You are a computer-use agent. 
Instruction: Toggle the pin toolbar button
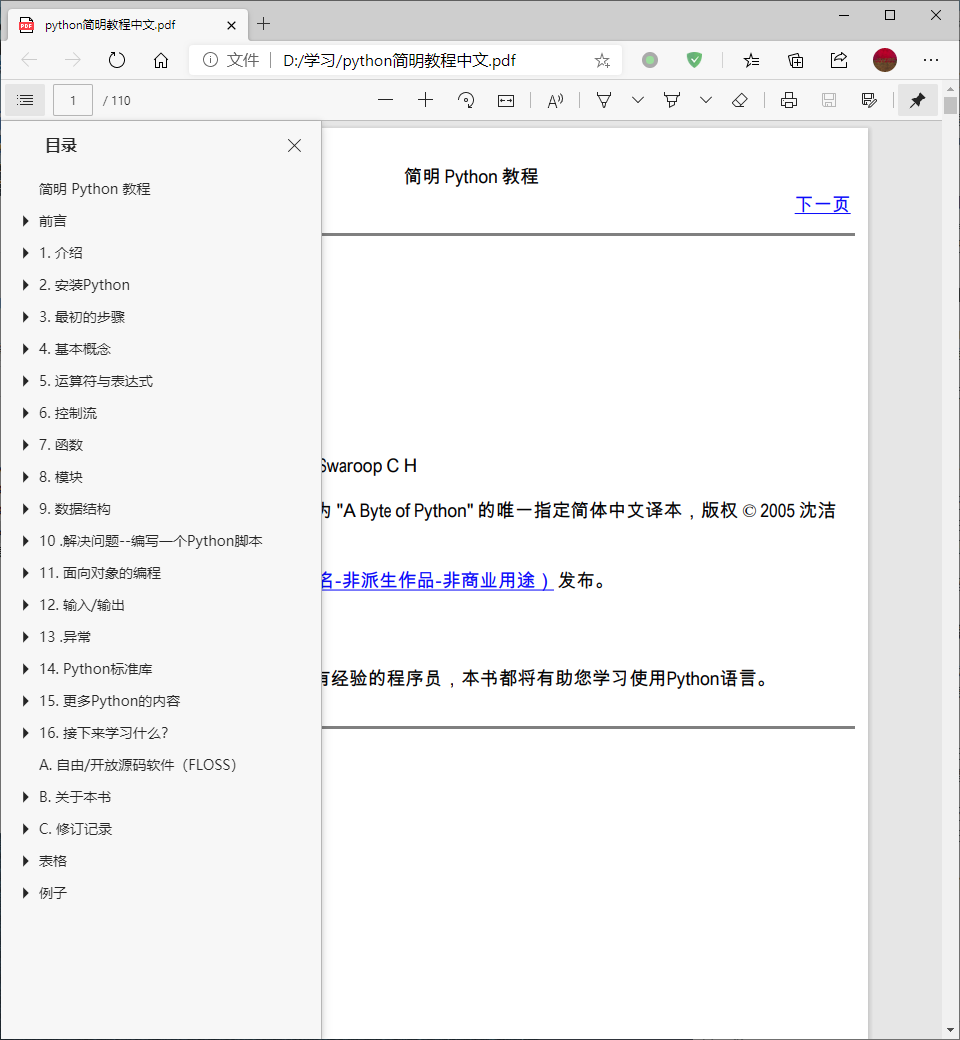click(918, 100)
